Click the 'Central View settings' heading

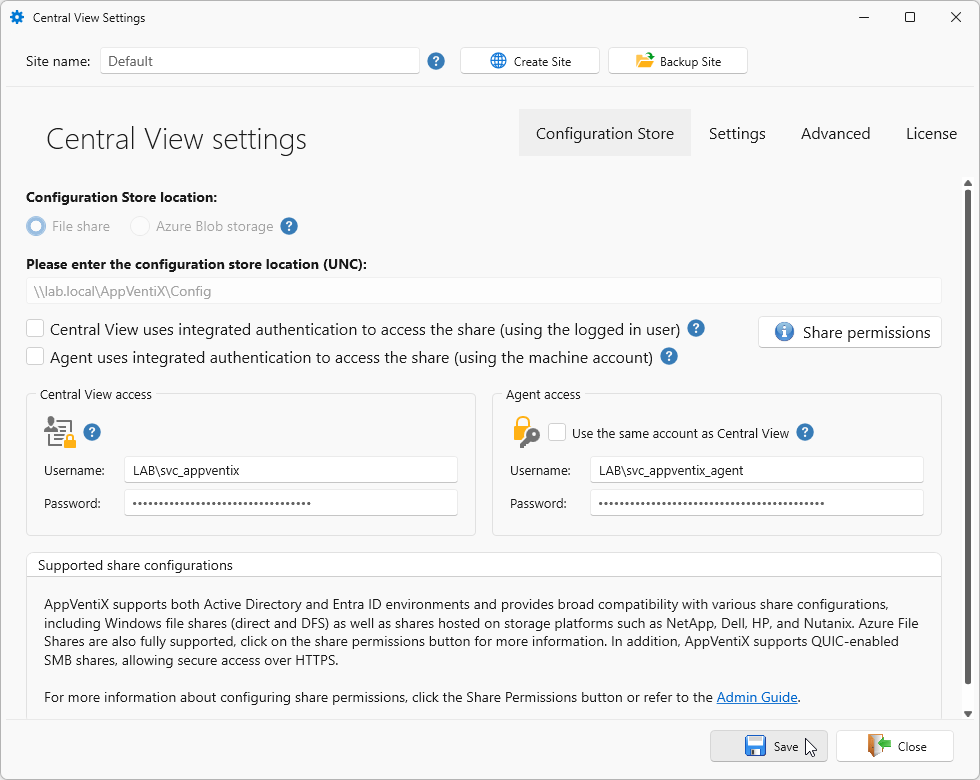click(x=176, y=139)
